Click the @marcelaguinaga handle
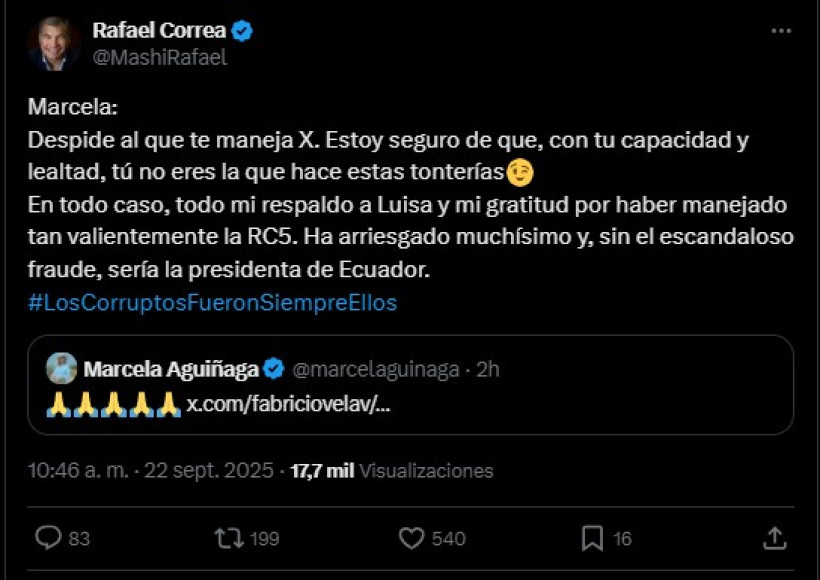Viewport: 820px width, 580px height. 375,369
